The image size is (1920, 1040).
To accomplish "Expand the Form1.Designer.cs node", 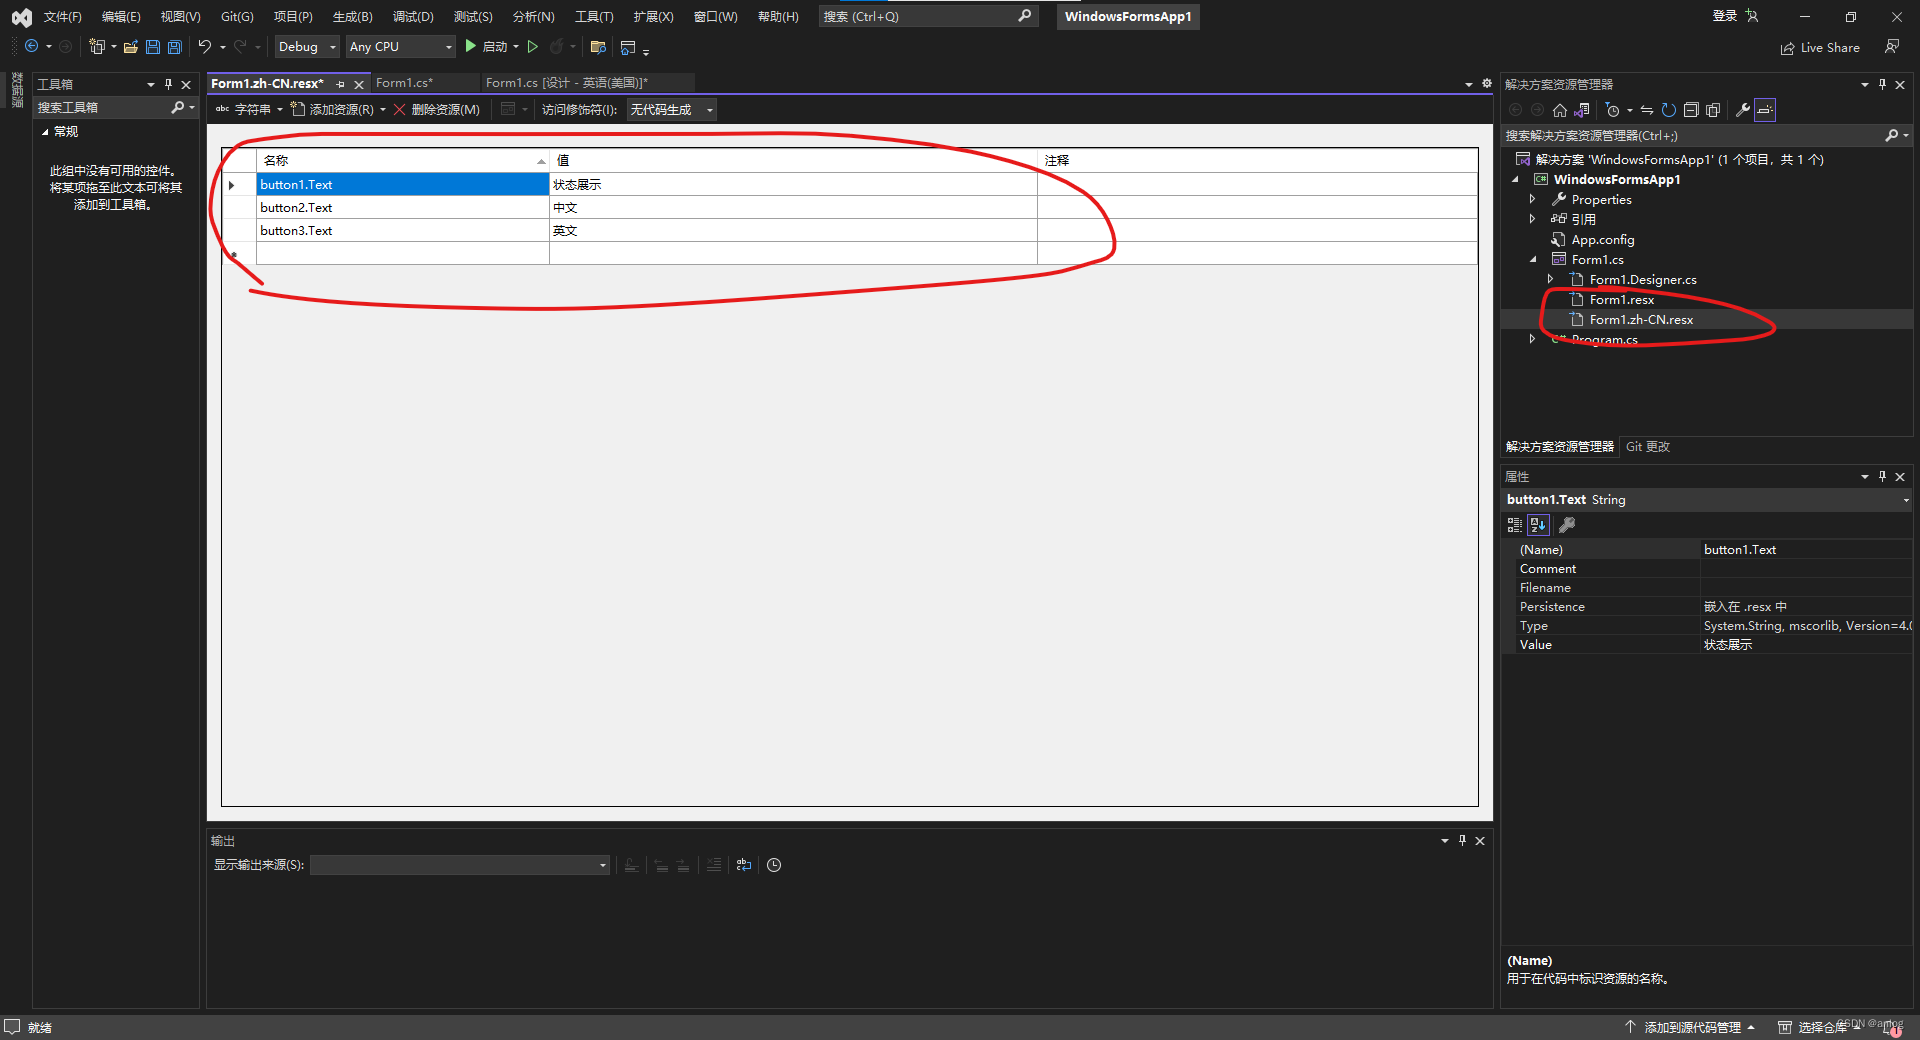I will click(1551, 279).
